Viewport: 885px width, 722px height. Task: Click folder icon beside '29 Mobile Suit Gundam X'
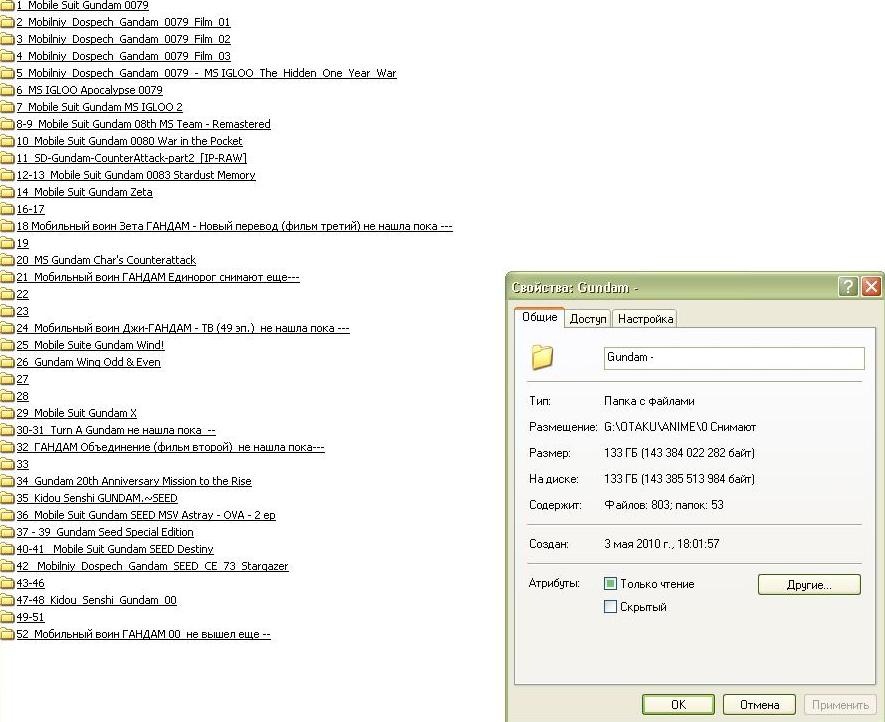pos(7,413)
